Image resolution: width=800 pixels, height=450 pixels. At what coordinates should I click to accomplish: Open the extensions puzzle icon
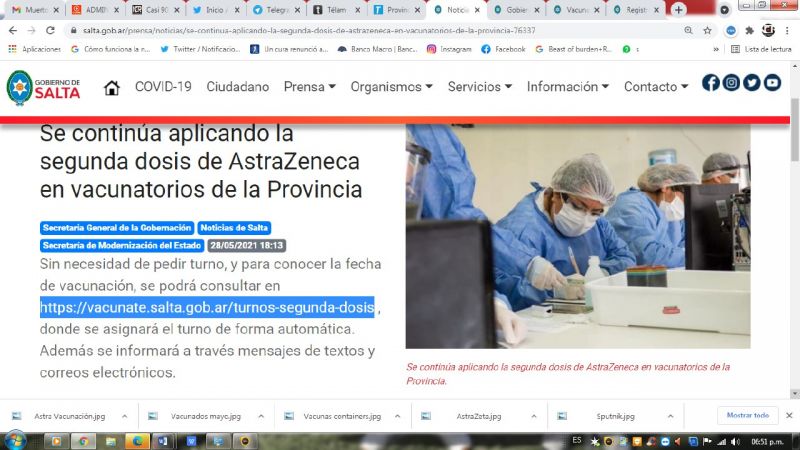pyautogui.click(x=749, y=31)
